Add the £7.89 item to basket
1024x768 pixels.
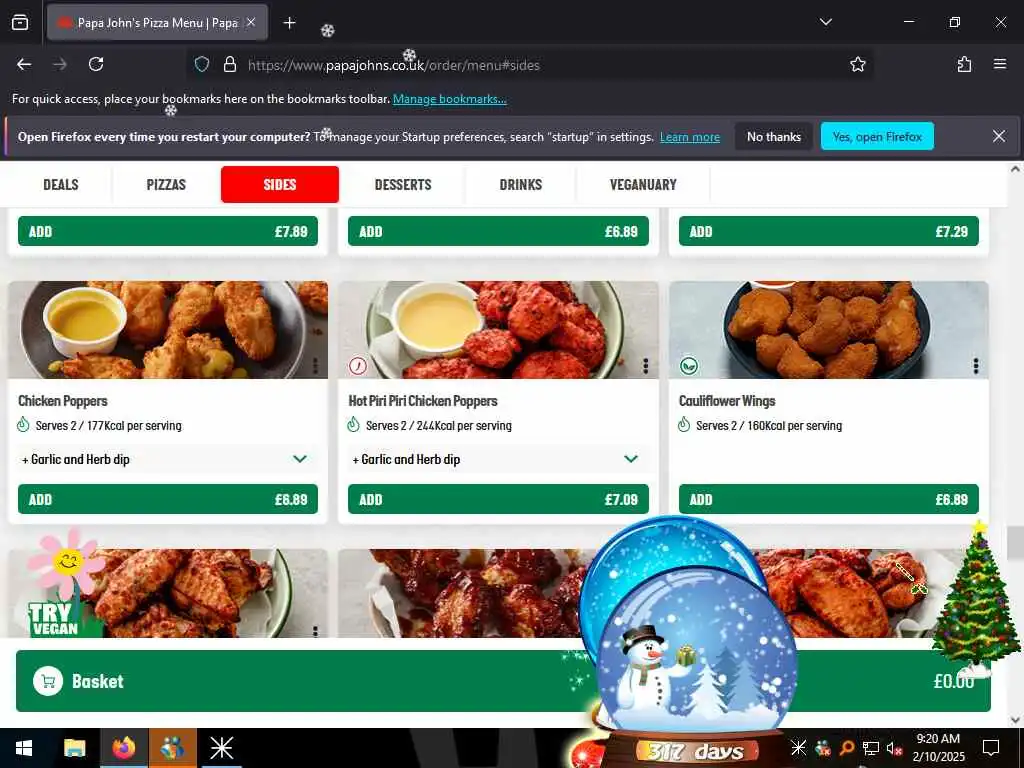tap(168, 231)
